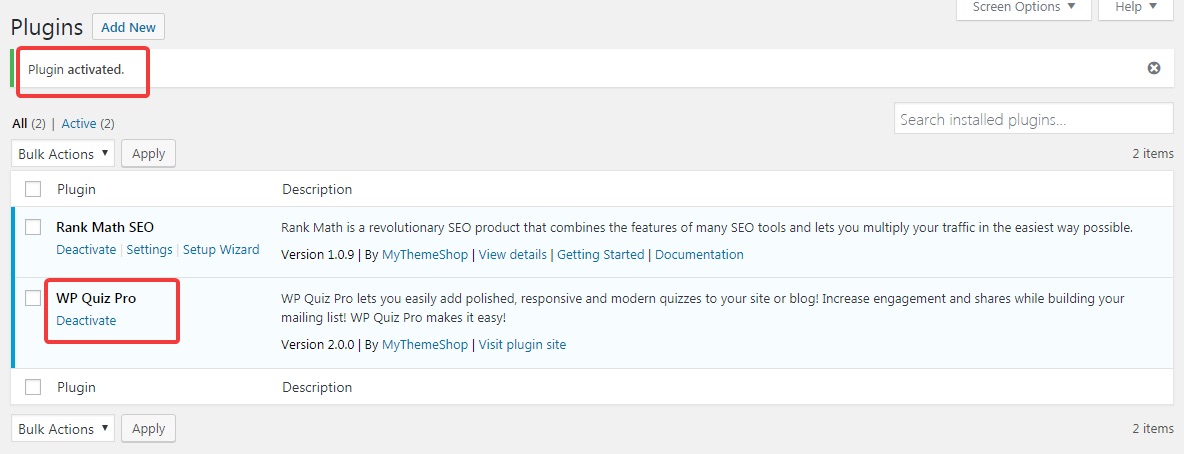1184x454 pixels.
Task: Open the bottom Bulk Actions dropdown
Action: (63, 429)
